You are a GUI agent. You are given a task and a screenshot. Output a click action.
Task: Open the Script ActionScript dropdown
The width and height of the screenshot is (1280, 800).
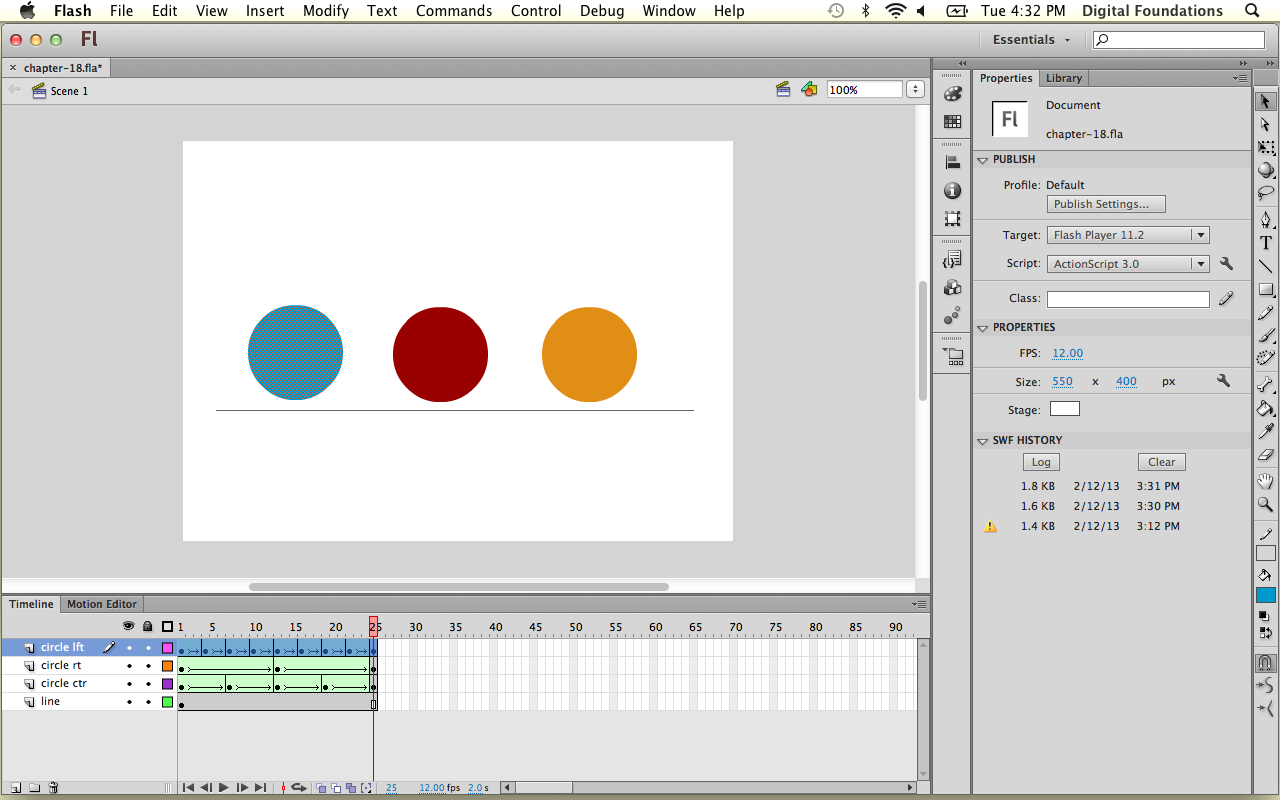[x=1128, y=264]
